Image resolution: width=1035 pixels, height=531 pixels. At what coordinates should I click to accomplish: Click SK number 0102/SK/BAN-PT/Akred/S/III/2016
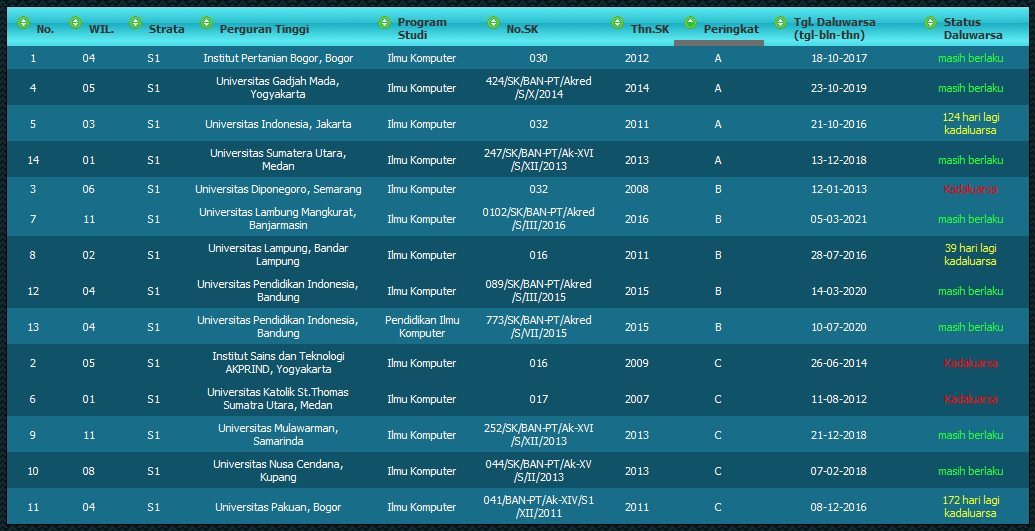point(538,219)
